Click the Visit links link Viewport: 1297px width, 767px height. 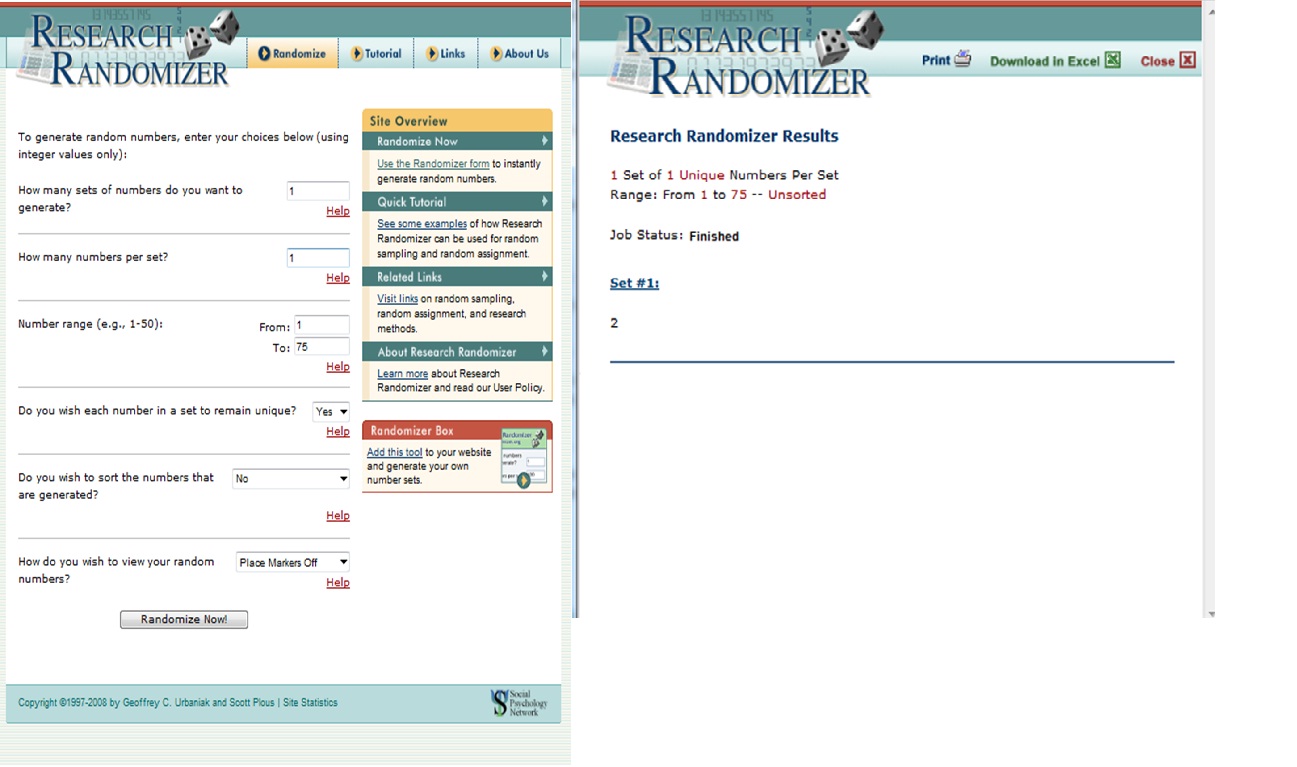(397, 299)
